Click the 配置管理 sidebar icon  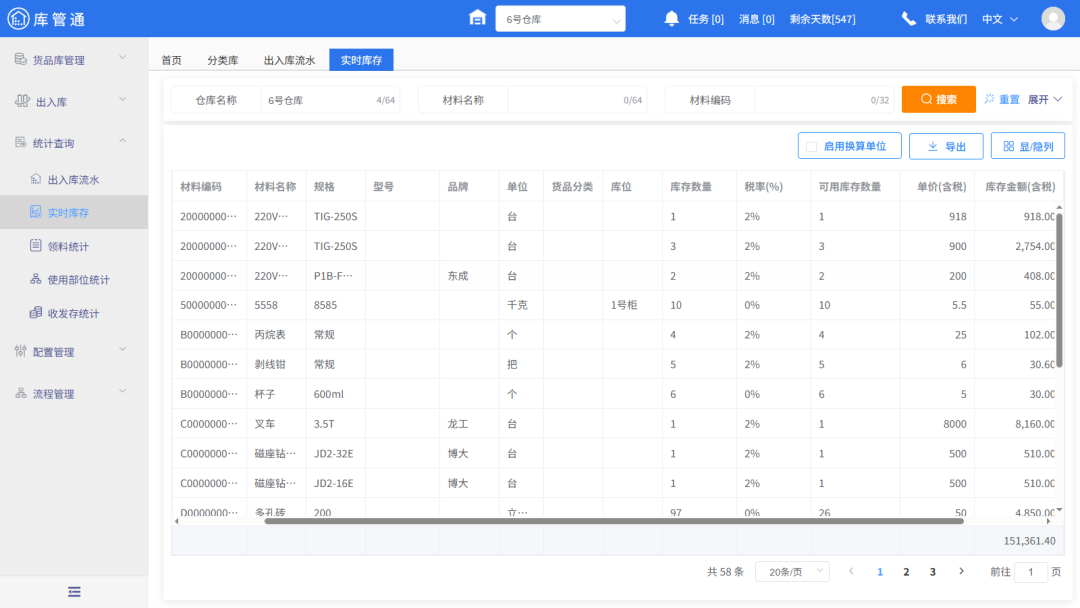tap(21, 351)
